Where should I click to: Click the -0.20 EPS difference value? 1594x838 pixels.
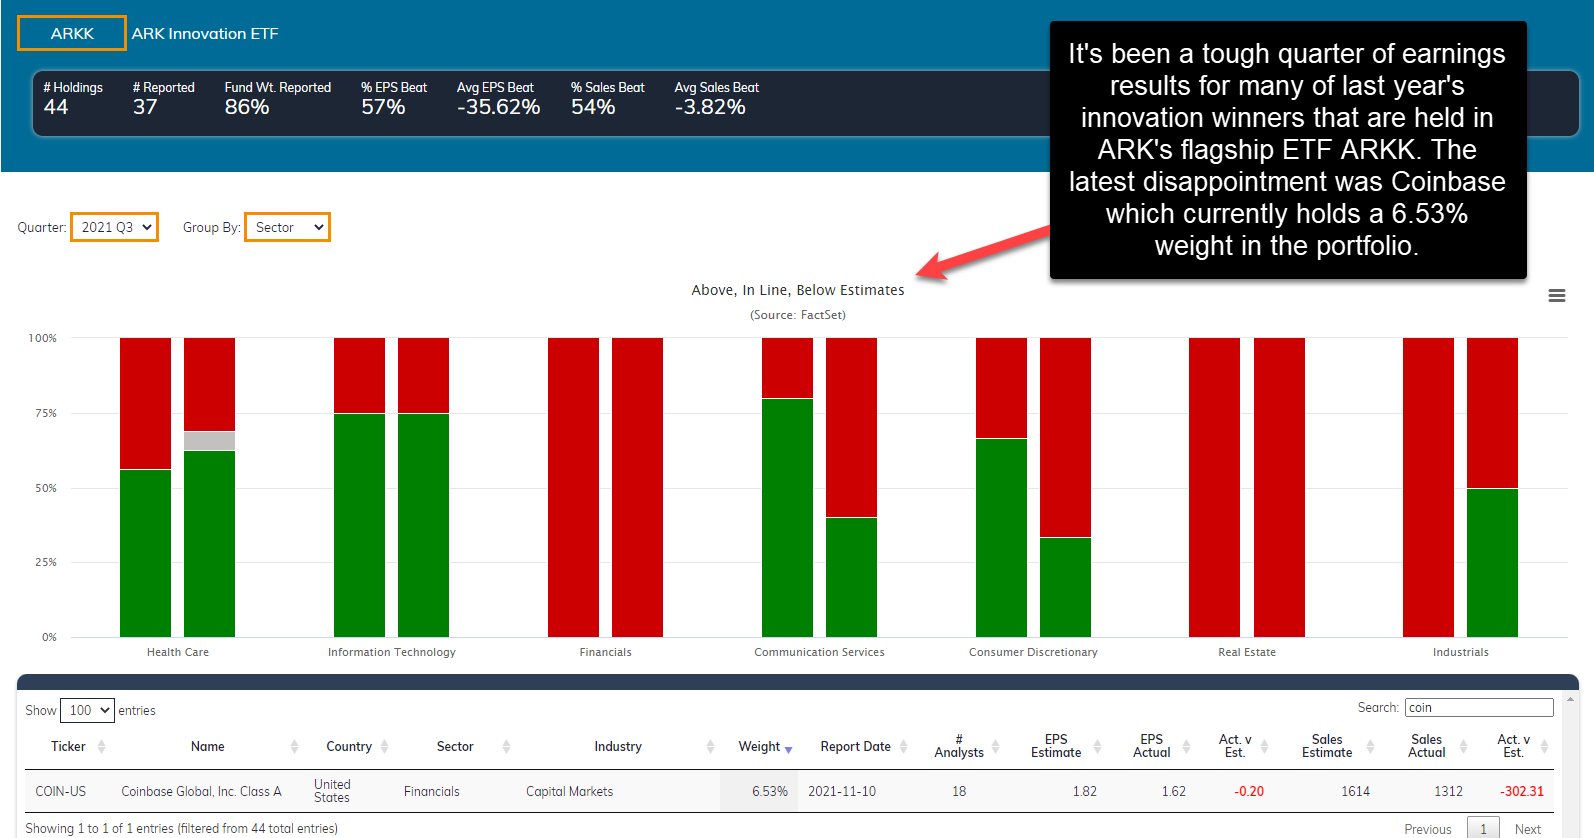click(x=1249, y=791)
